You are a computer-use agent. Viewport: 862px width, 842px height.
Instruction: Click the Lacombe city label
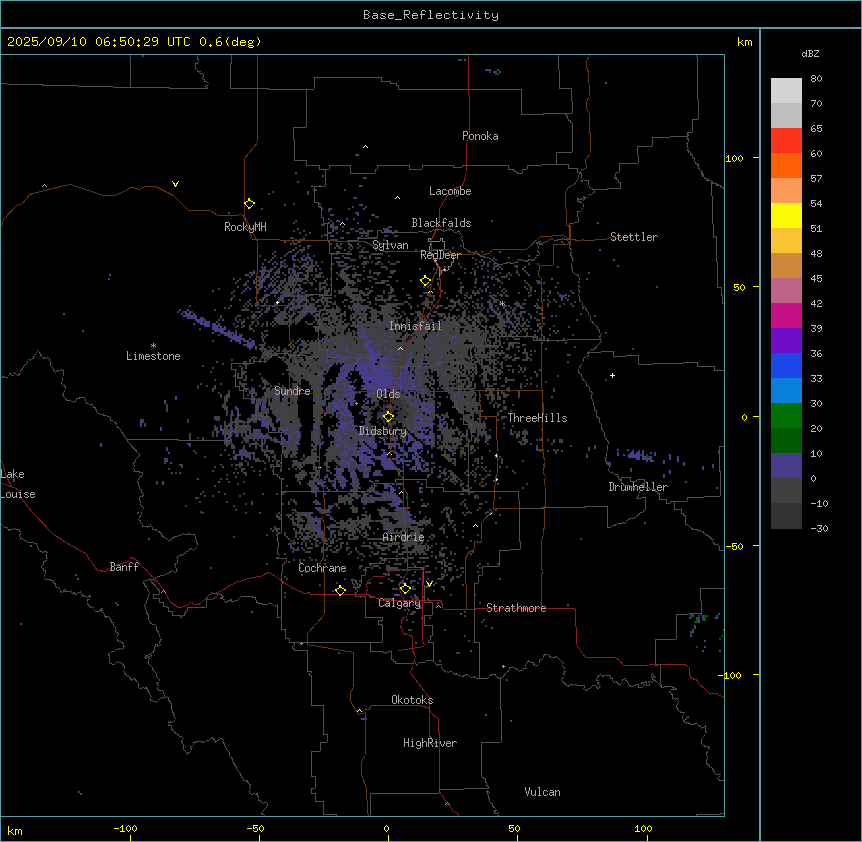click(x=450, y=191)
